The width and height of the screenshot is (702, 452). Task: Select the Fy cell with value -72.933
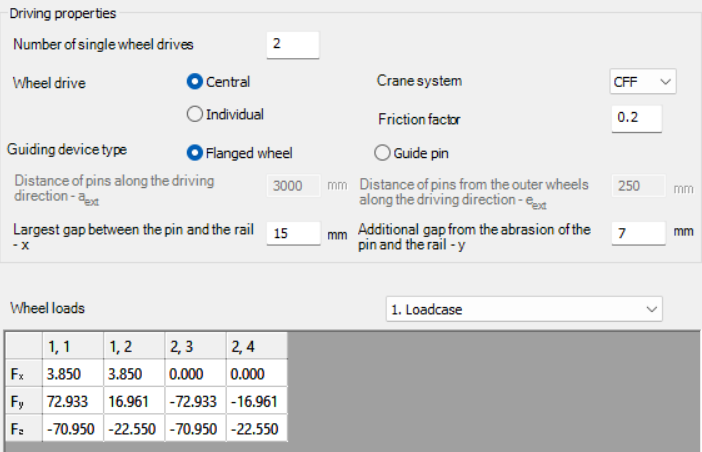[196, 401]
